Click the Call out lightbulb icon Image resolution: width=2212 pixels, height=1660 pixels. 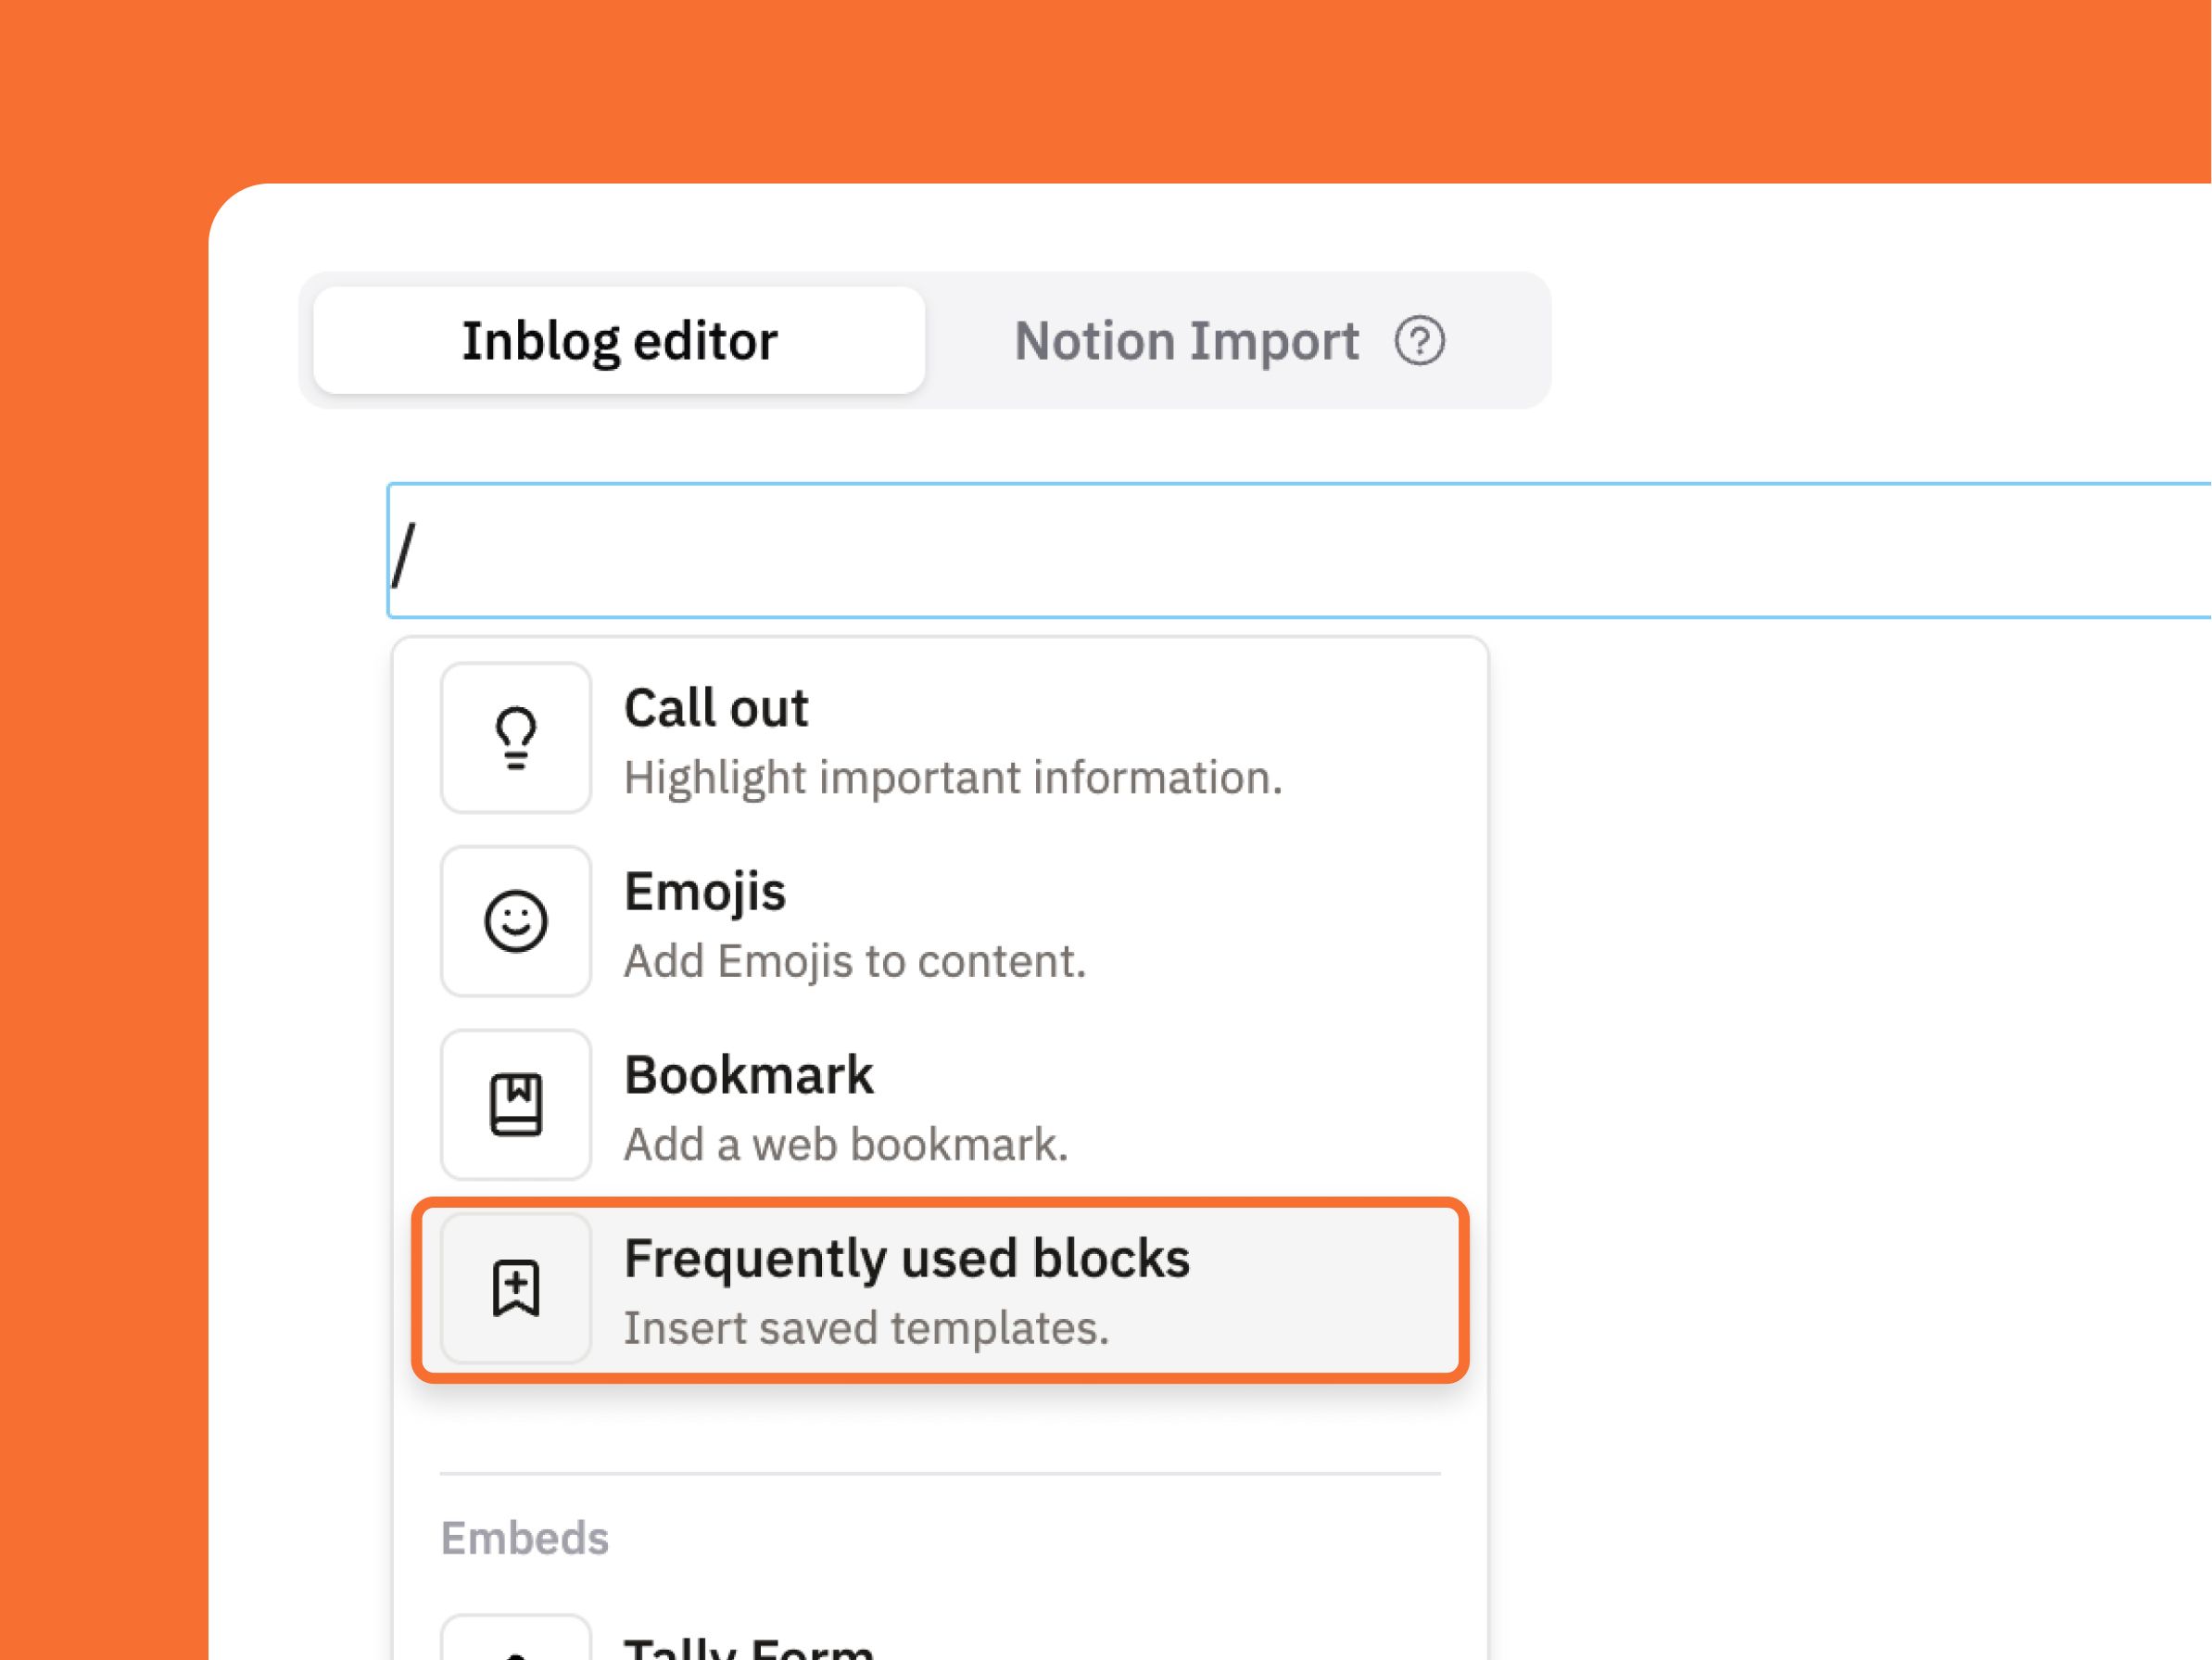pyautogui.click(x=516, y=738)
